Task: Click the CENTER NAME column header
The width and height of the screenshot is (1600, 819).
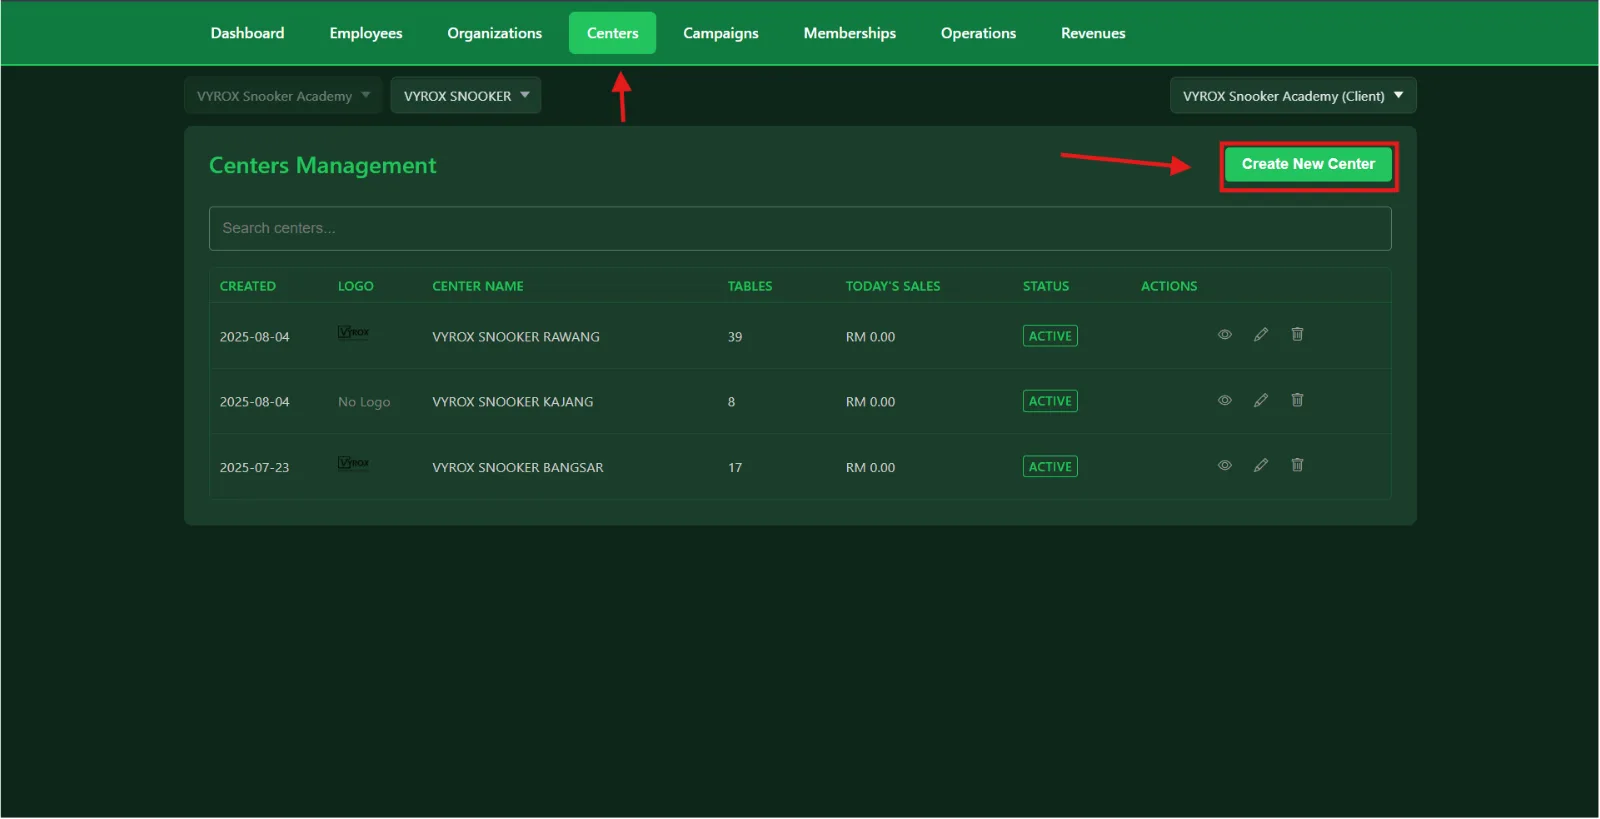Action: click(478, 286)
